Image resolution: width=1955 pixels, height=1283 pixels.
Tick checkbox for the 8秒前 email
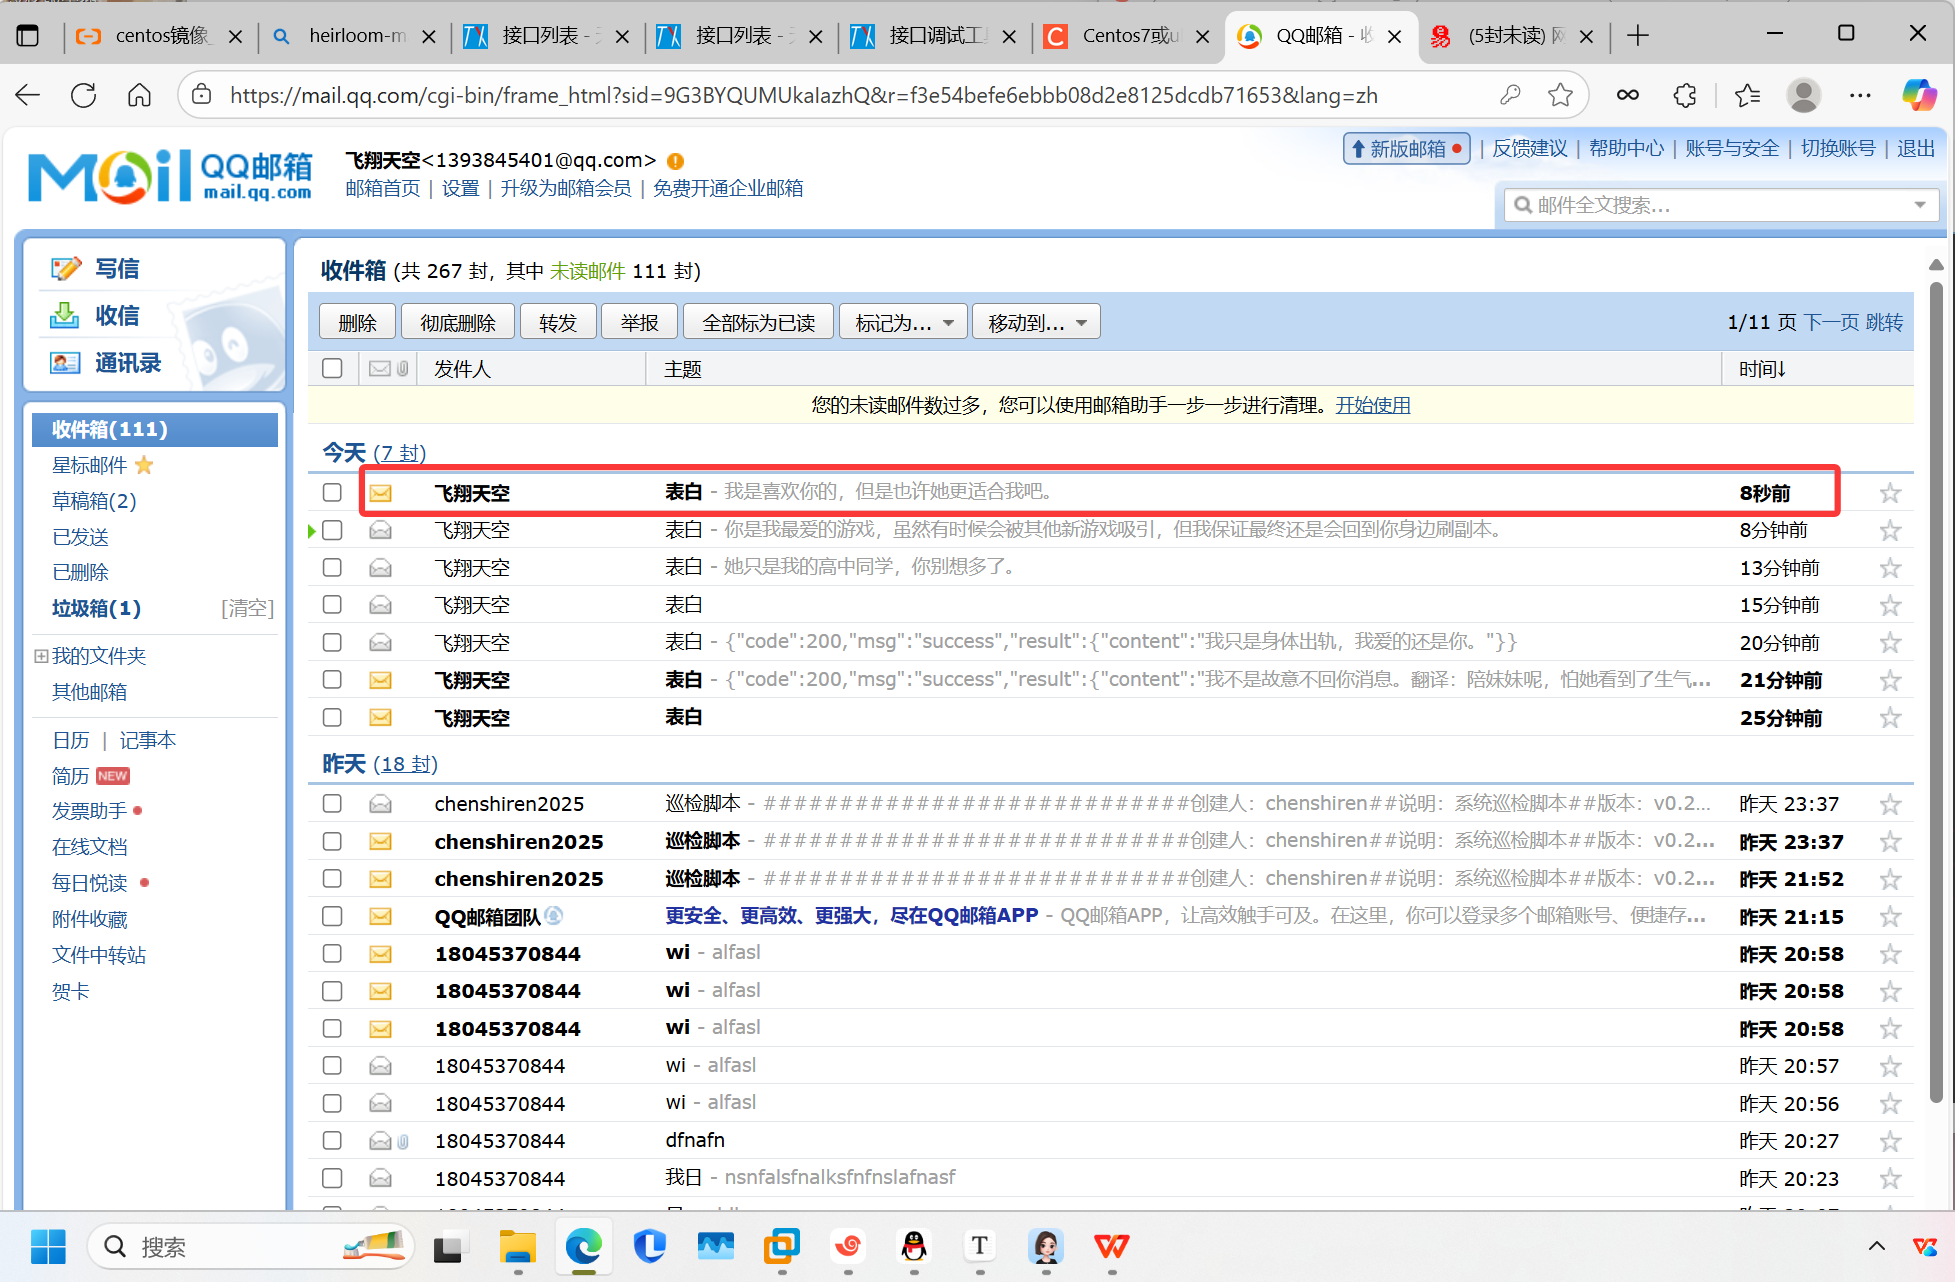pos(332,492)
